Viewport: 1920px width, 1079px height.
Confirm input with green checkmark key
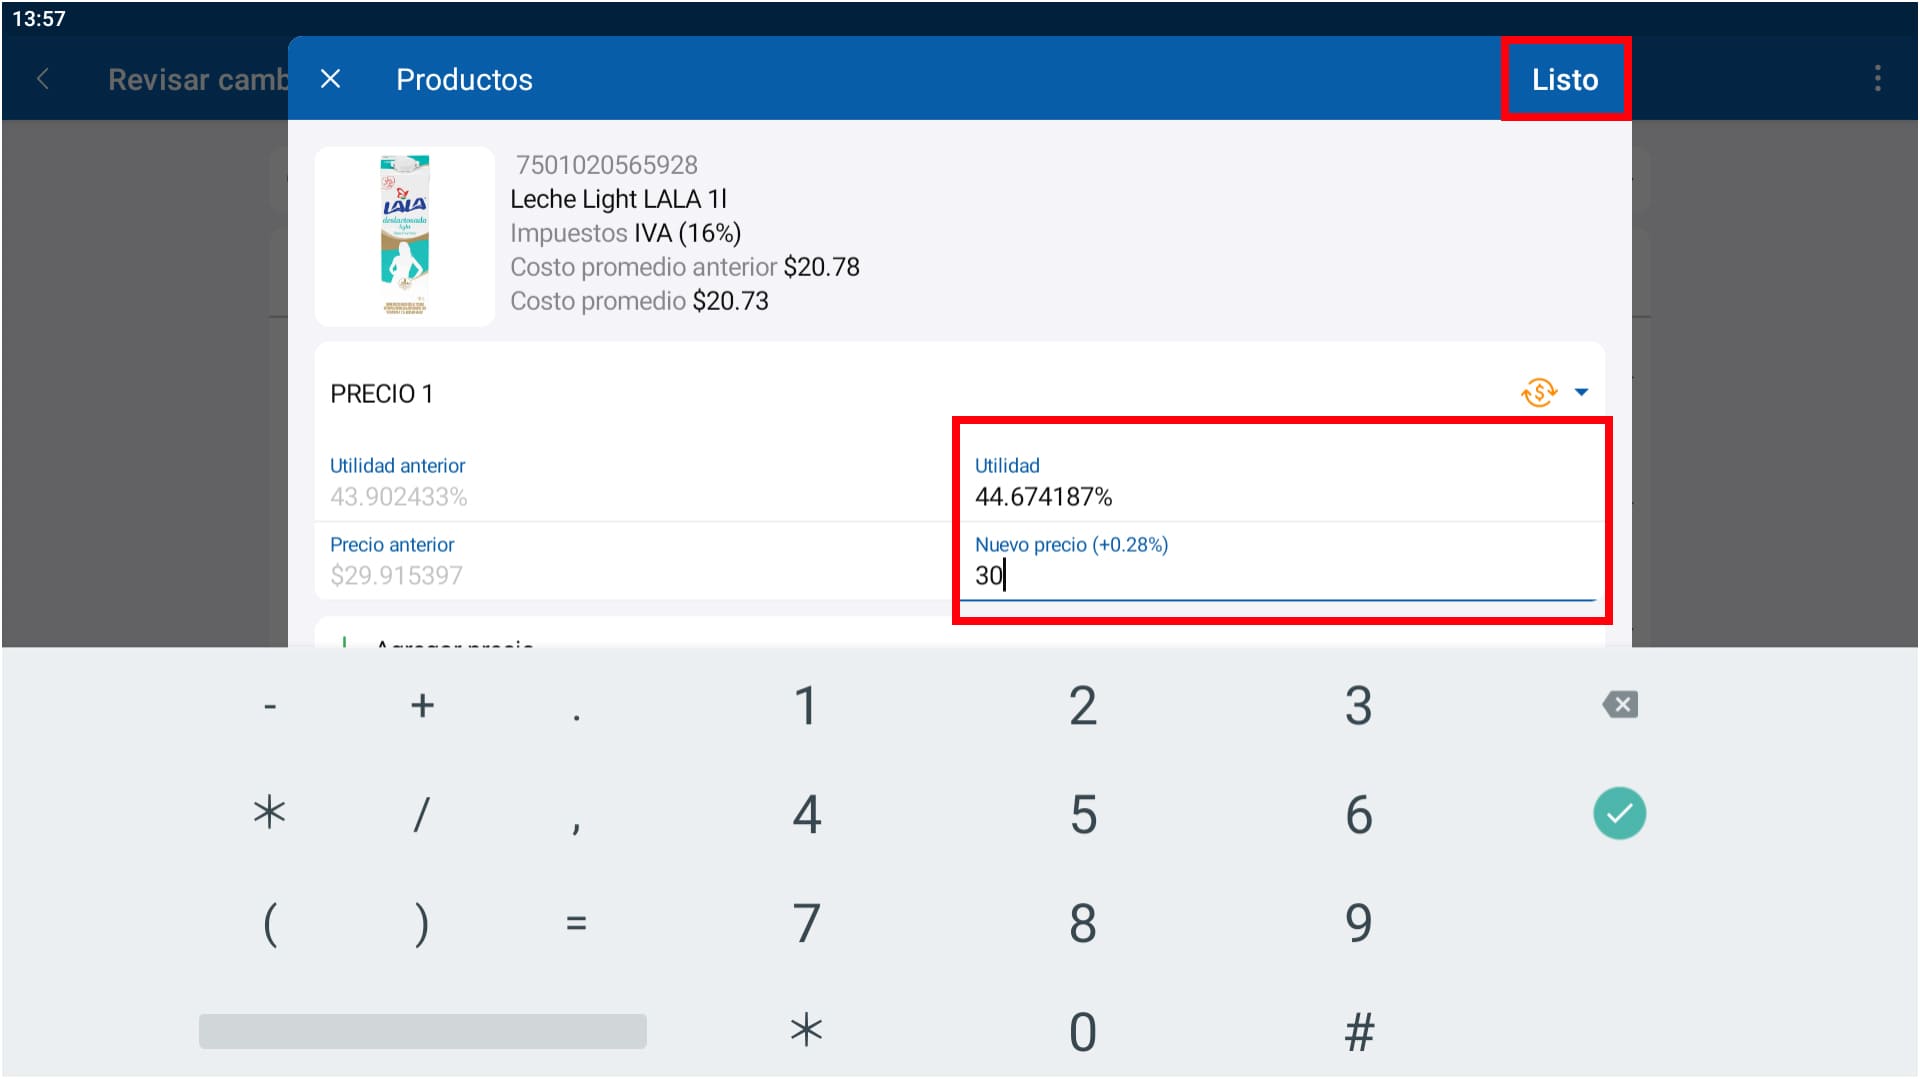(x=1619, y=813)
